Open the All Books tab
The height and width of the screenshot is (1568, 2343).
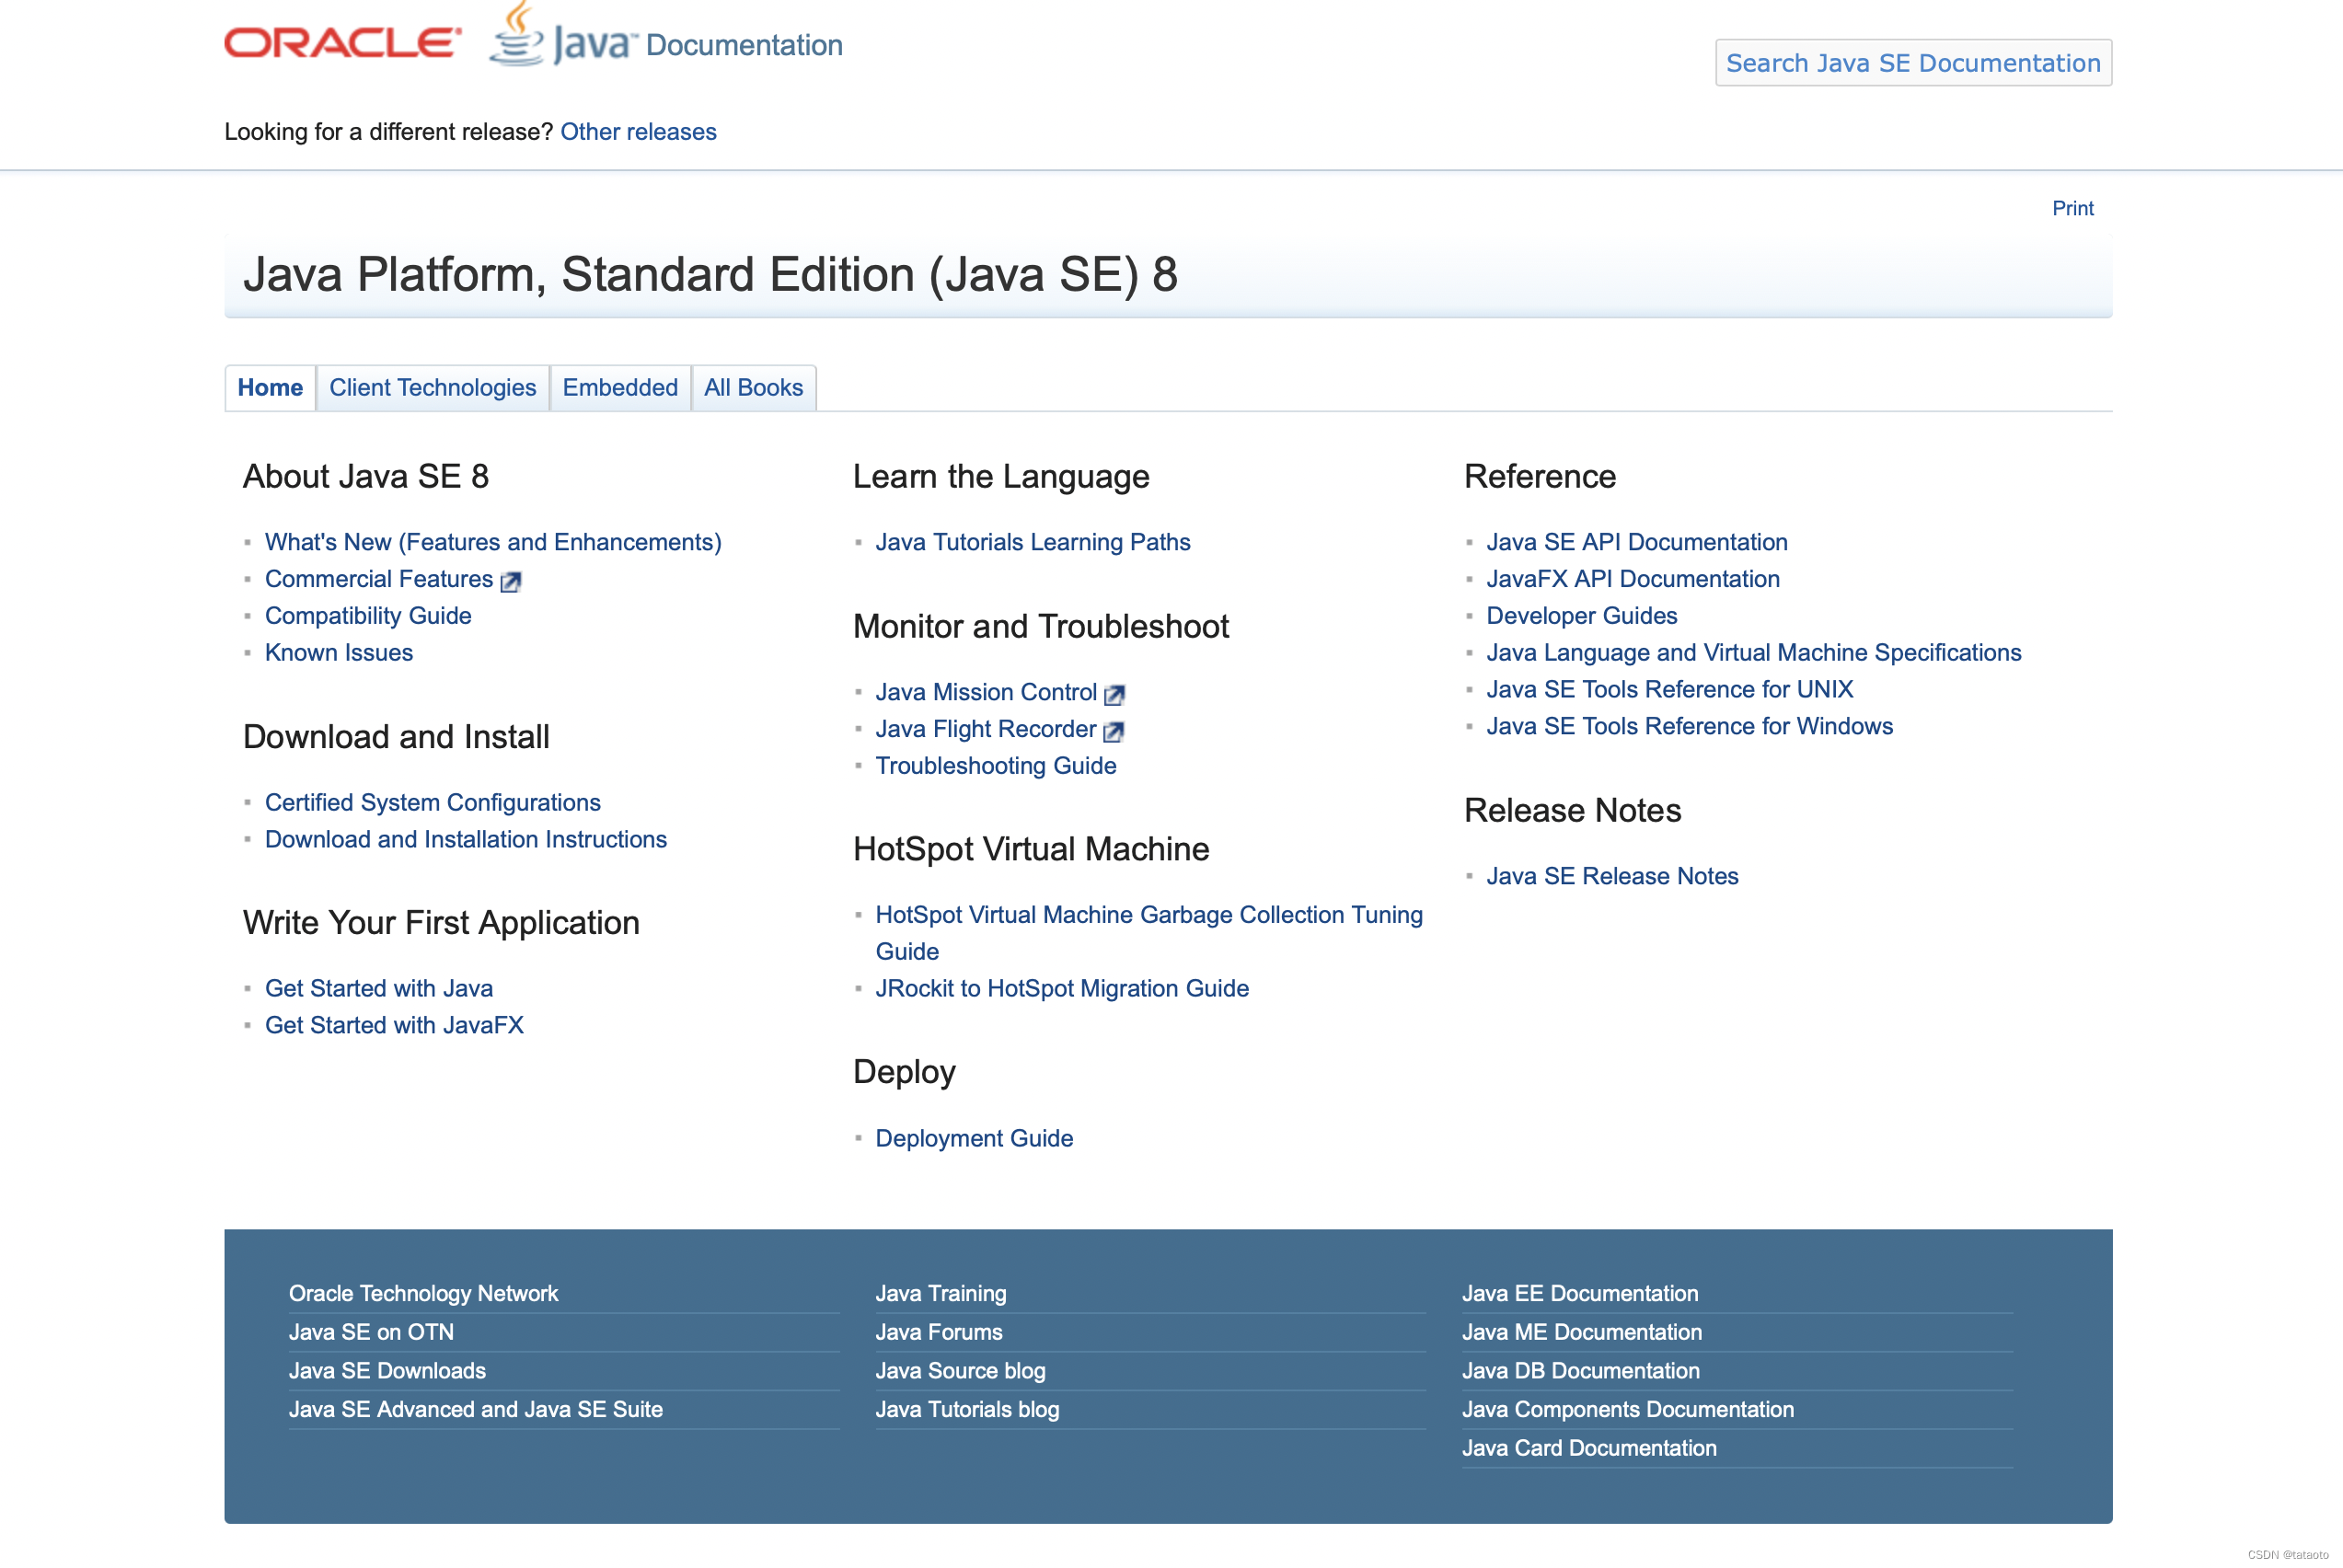pyautogui.click(x=753, y=388)
